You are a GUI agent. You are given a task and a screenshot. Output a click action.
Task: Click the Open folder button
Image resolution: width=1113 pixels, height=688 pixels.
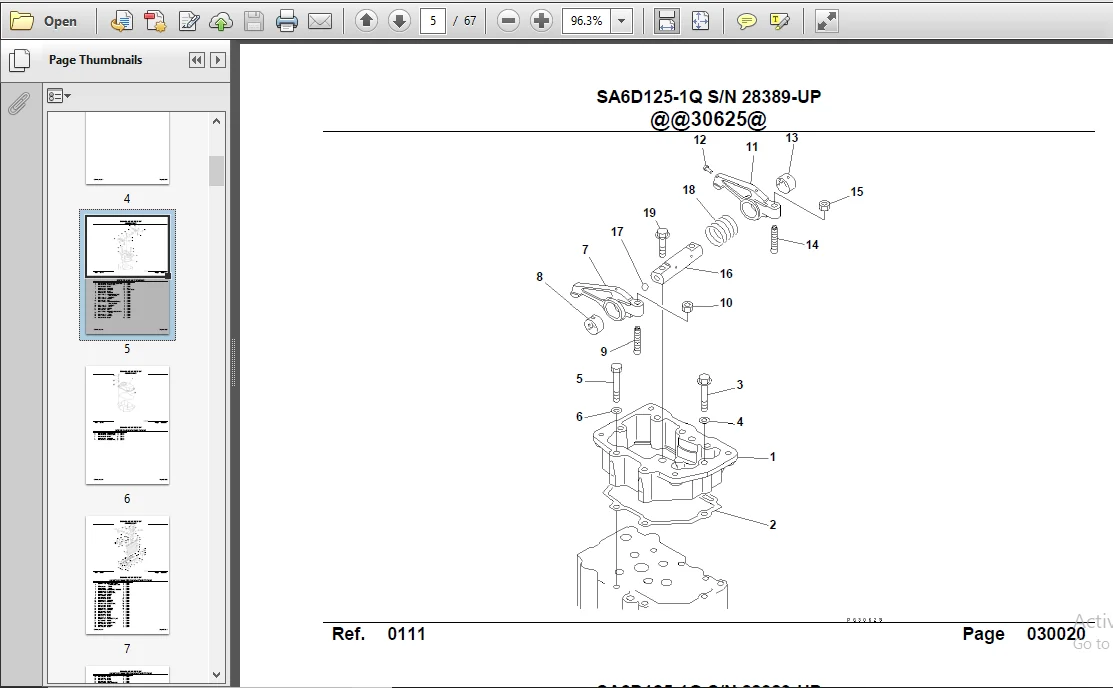coord(44,21)
